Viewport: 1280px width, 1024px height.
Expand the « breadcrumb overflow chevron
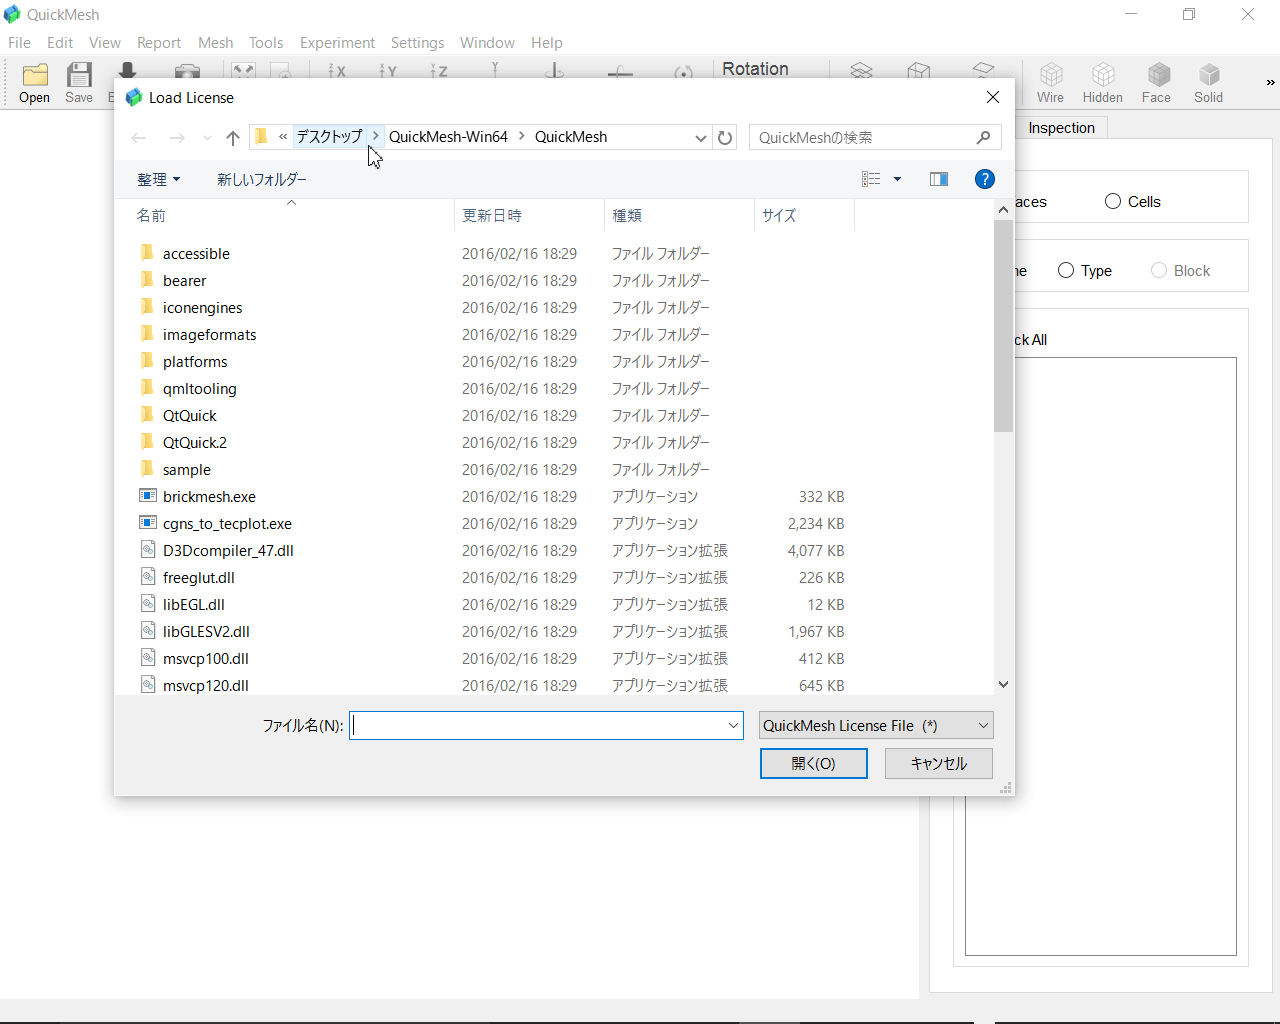[283, 137]
